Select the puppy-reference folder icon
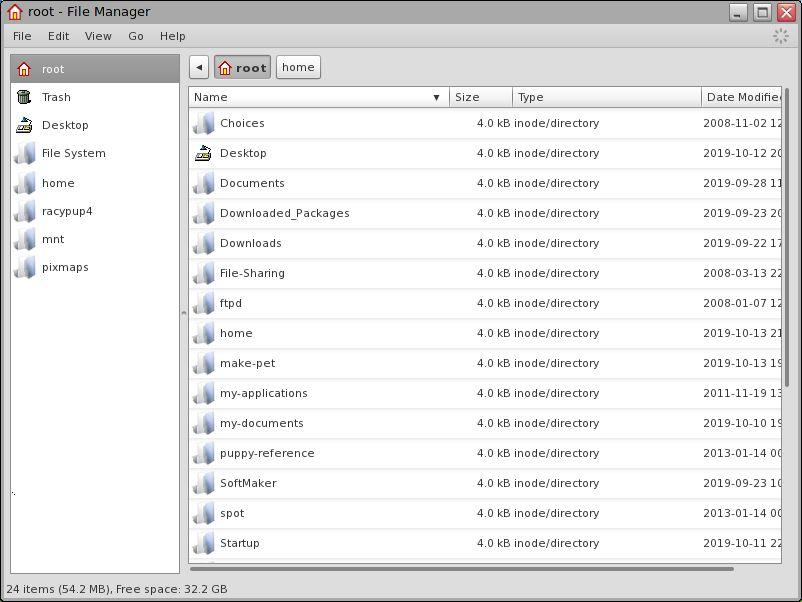802x602 pixels. [x=204, y=453]
